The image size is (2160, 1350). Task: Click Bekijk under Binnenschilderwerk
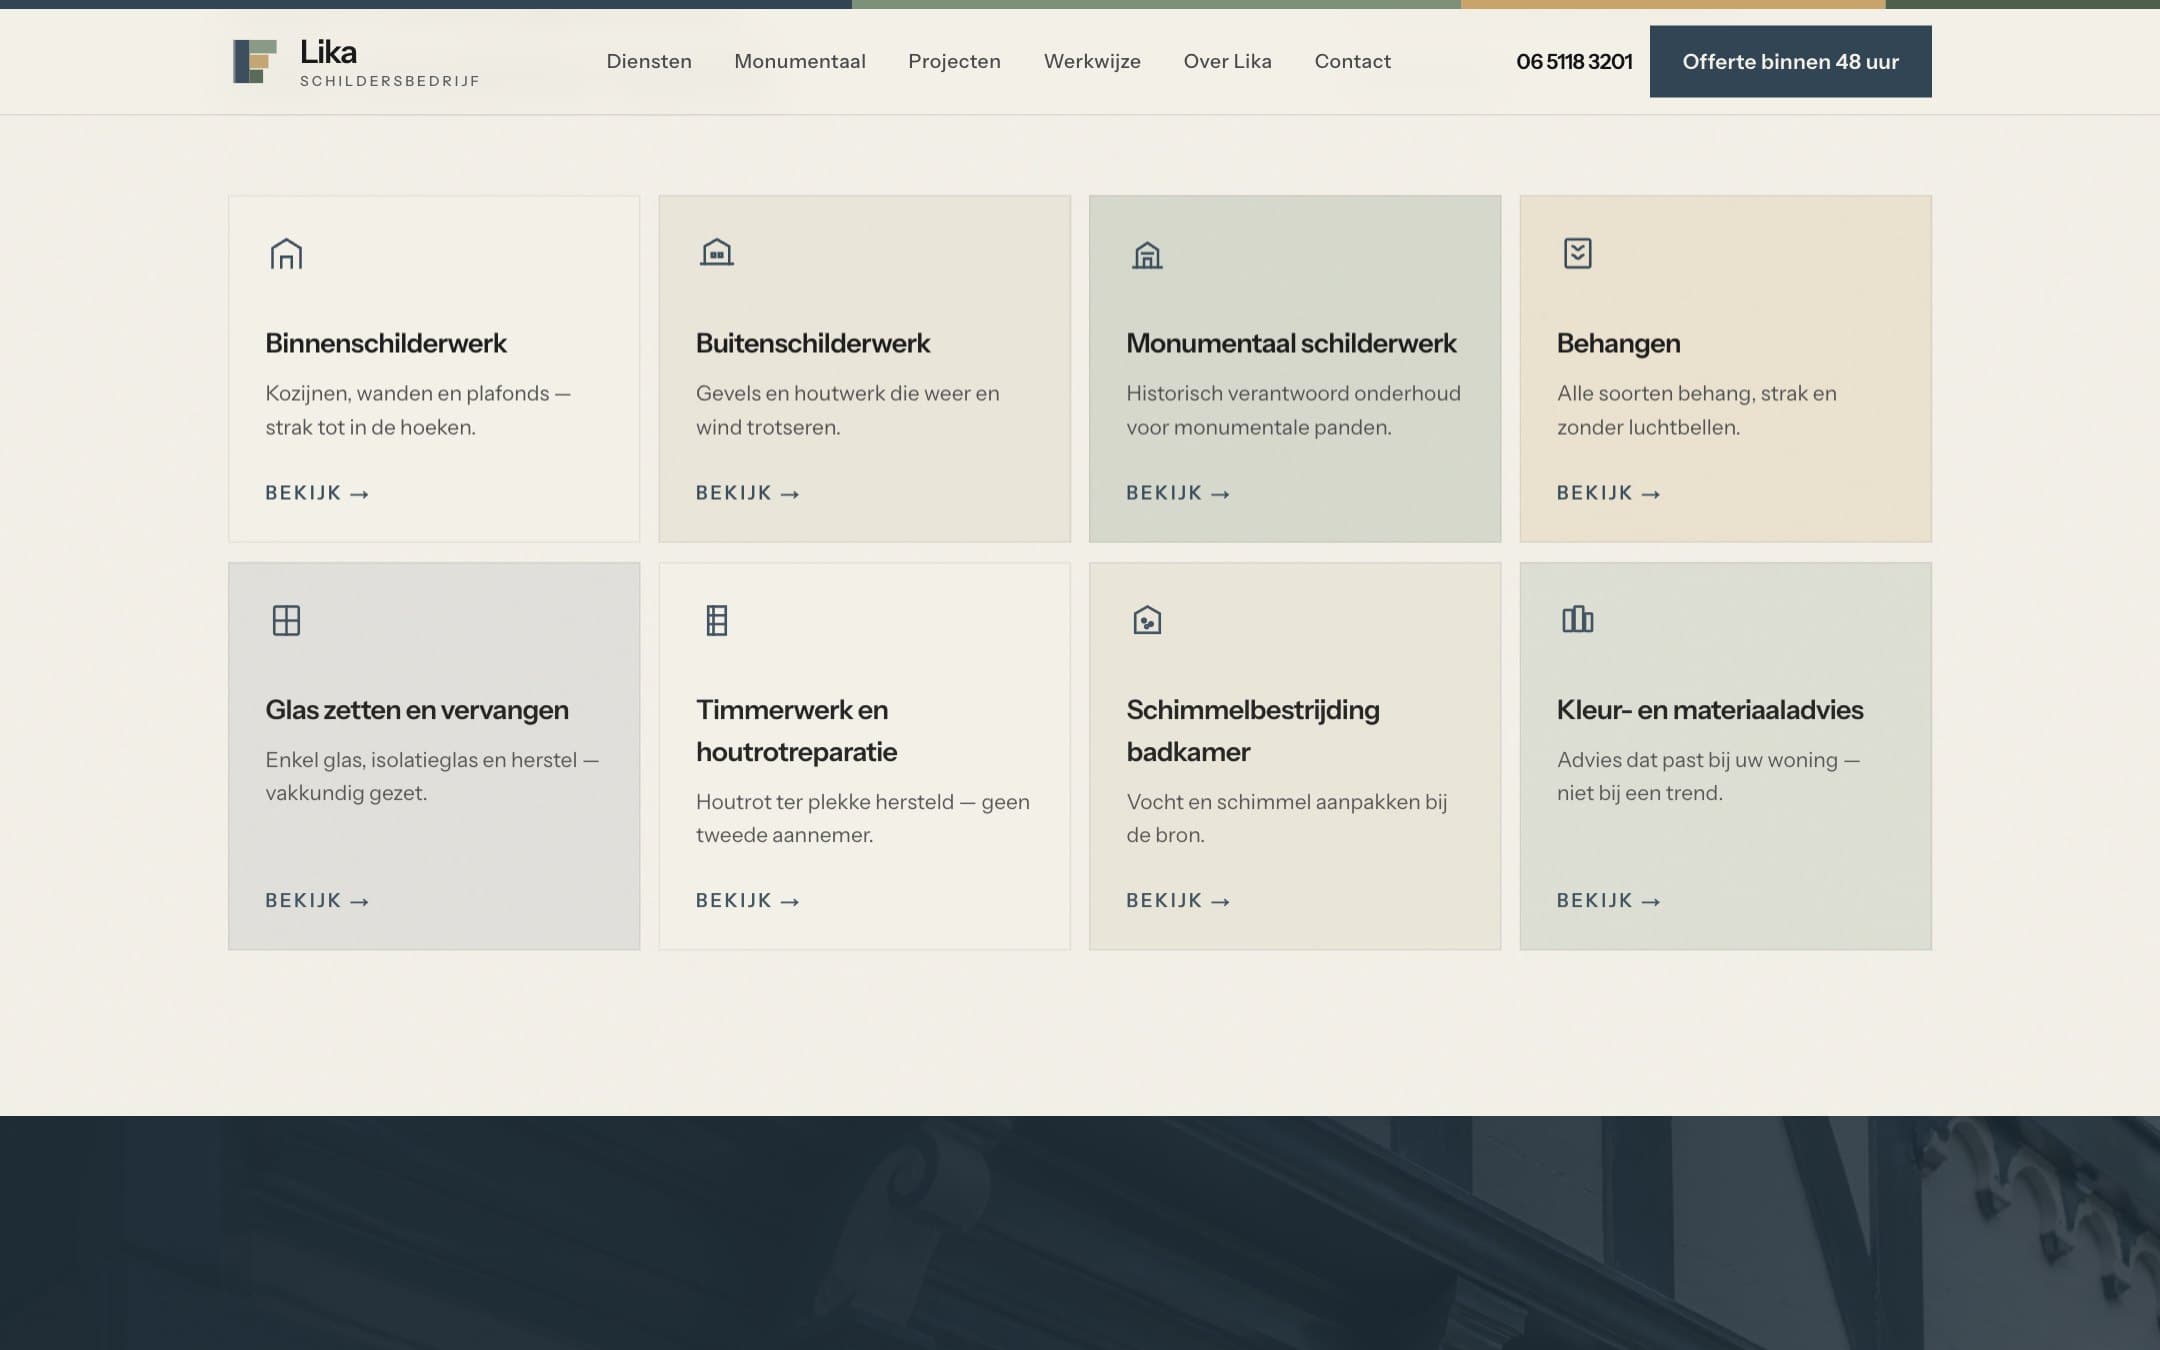coord(317,493)
